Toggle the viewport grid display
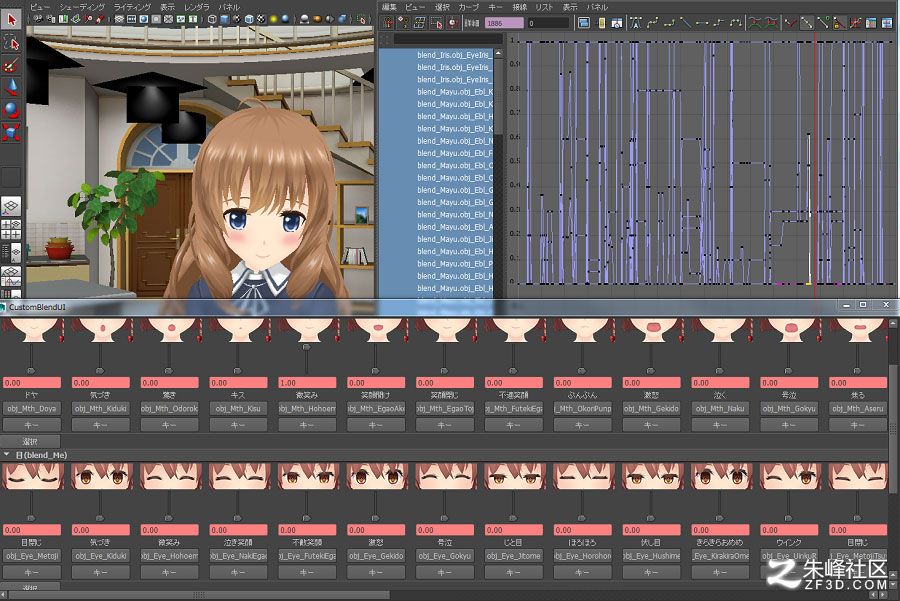This screenshot has width=900, height=601. click(x=119, y=19)
